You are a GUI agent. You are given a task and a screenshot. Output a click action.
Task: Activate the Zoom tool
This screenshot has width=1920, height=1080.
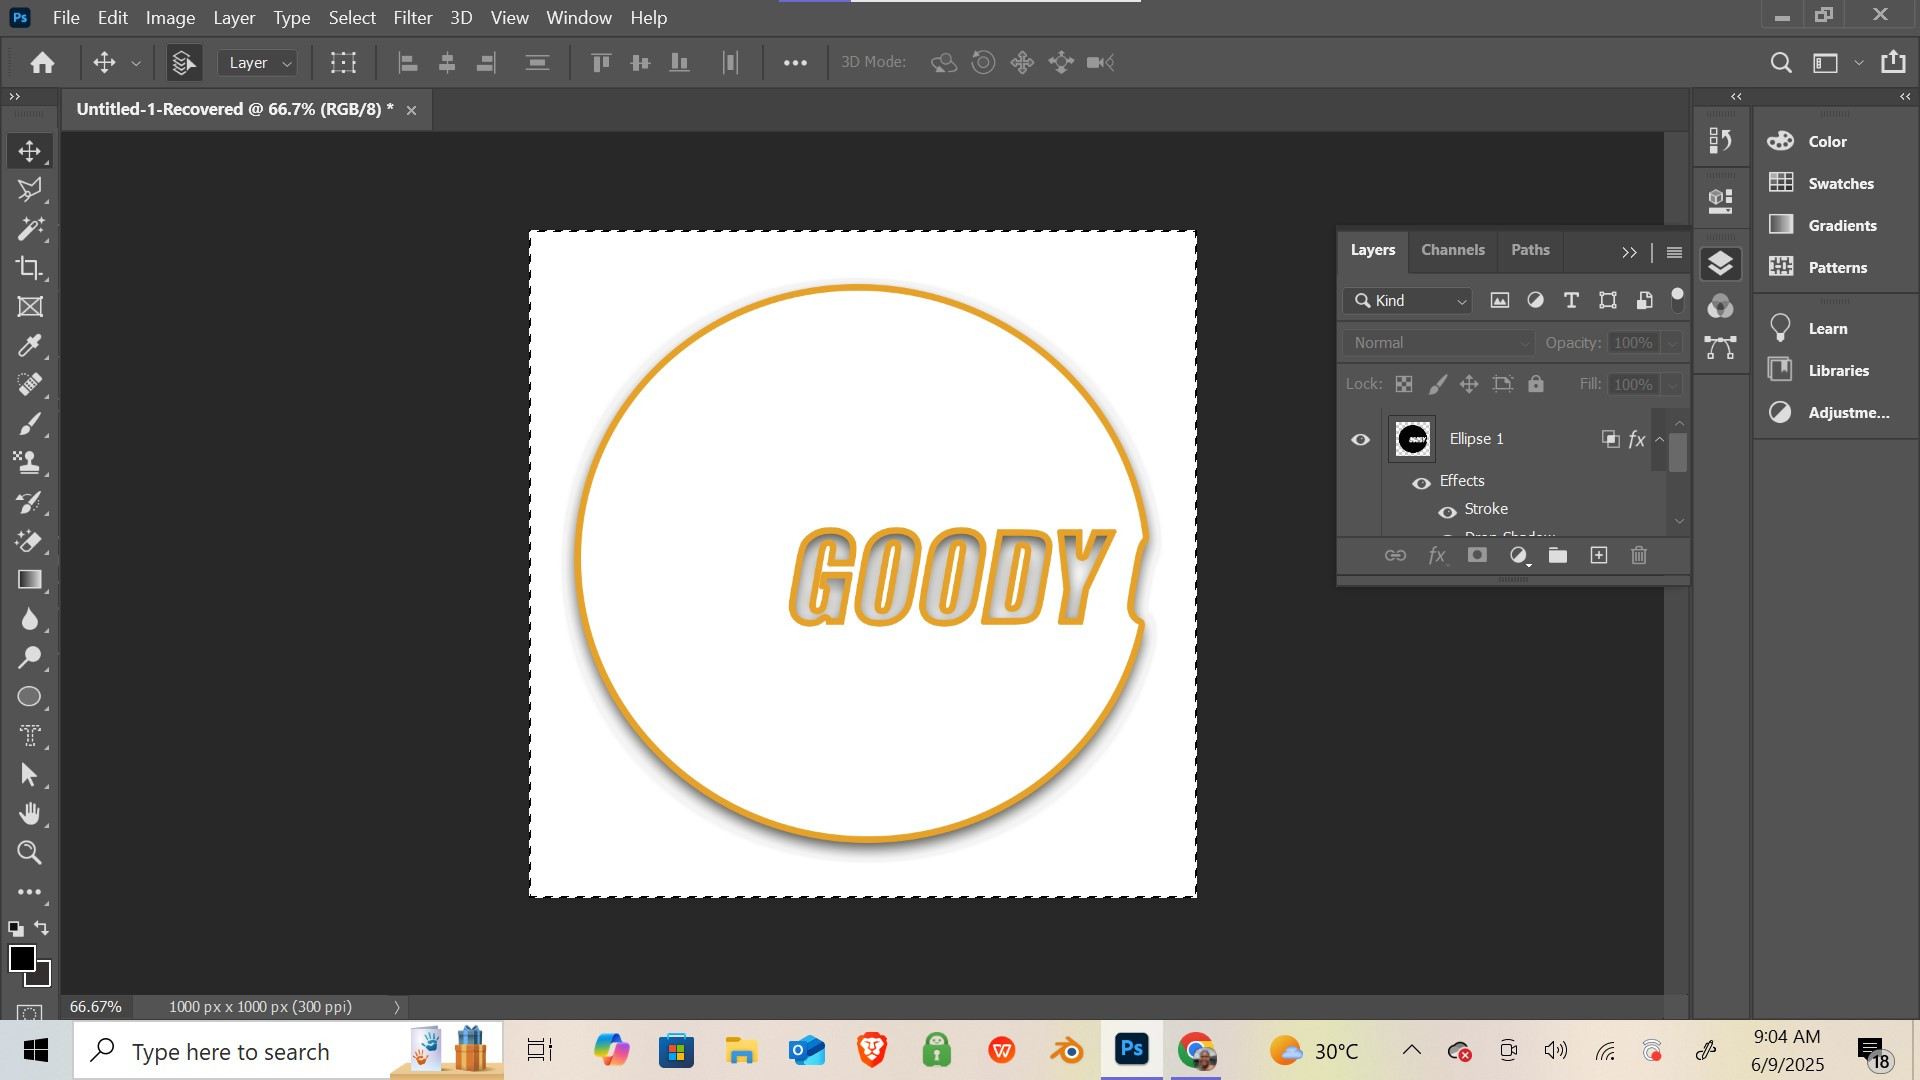tap(29, 853)
